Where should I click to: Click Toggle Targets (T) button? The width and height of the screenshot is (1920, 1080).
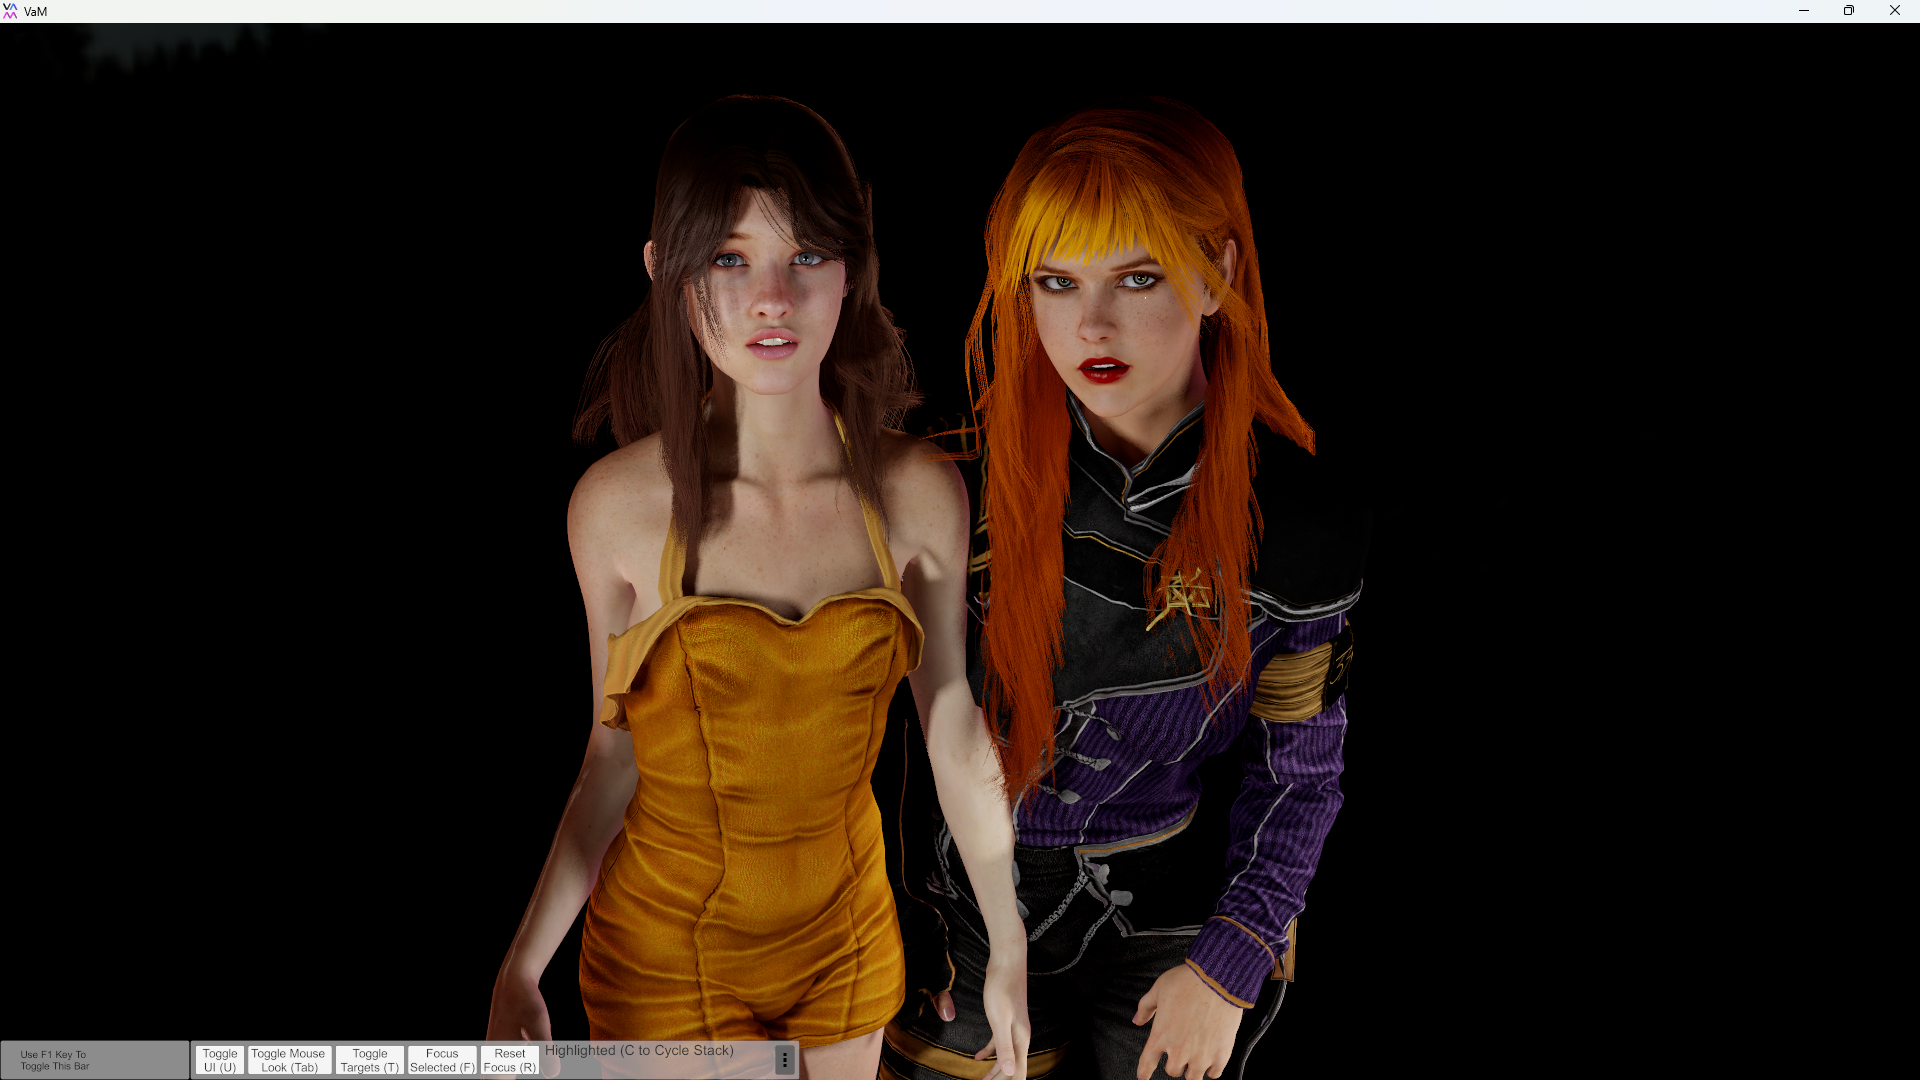[x=370, y=1060]
